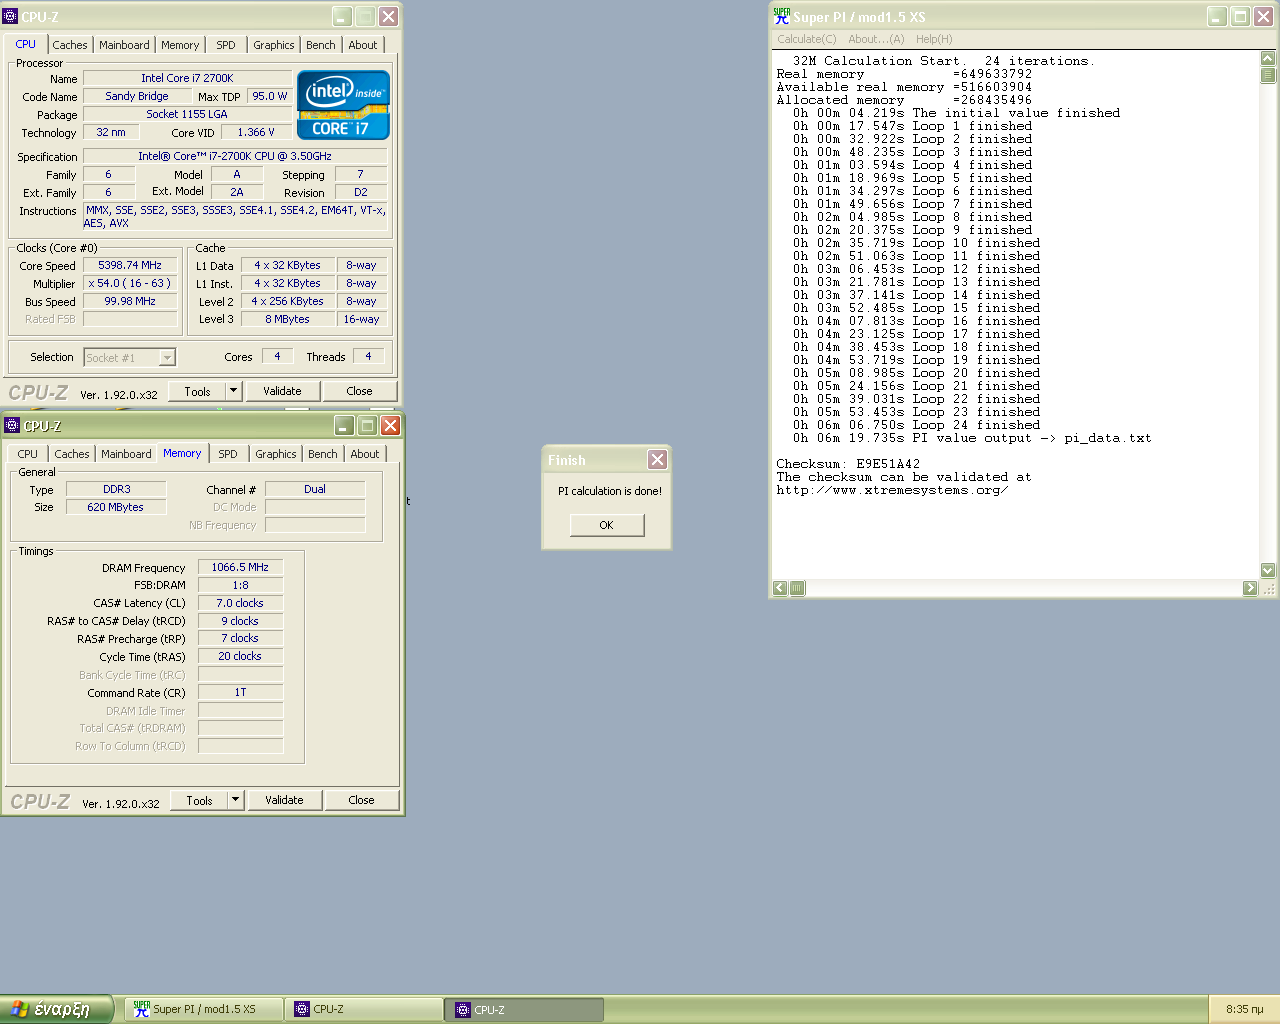
Task: Click the CAS# Latency value 7.0 clocks
Action: (x=240, y=603)
